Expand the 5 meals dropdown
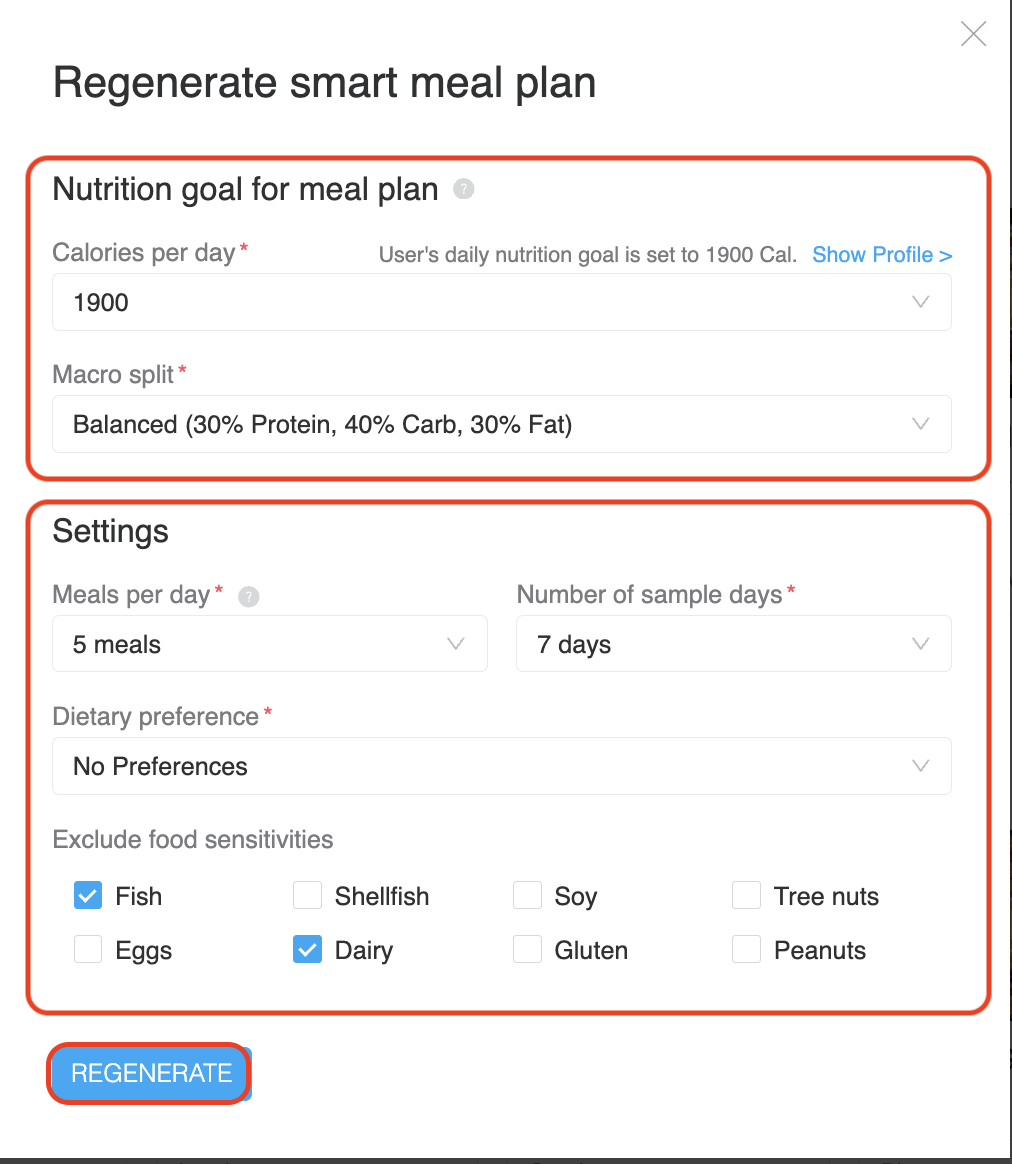The height and width of the screenshot is (1164, 1012). (270, 644)
